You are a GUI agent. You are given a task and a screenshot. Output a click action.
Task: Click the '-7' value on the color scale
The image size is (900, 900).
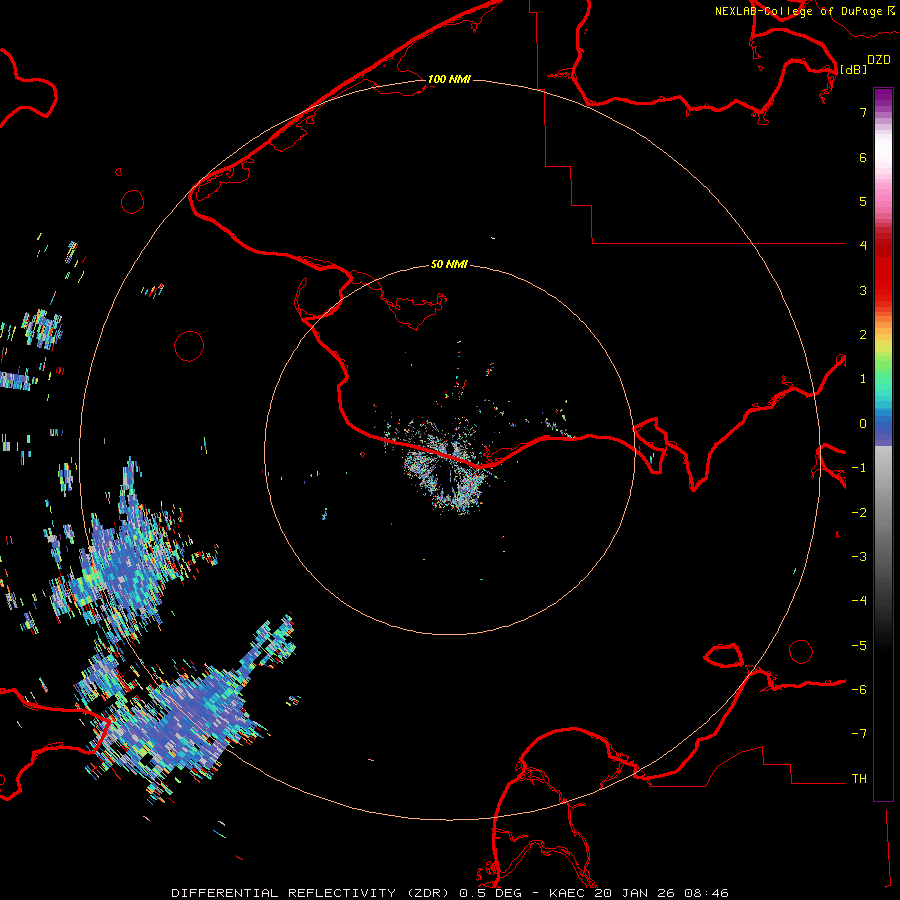tap(859, 734)
